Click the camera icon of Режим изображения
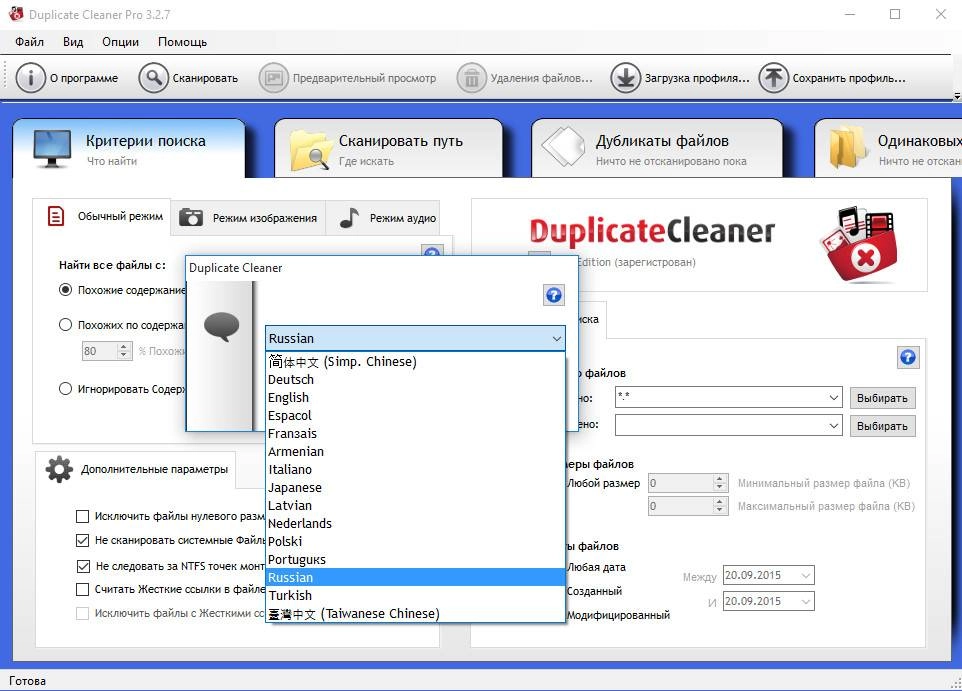962x691 pixels. (191, 217)
